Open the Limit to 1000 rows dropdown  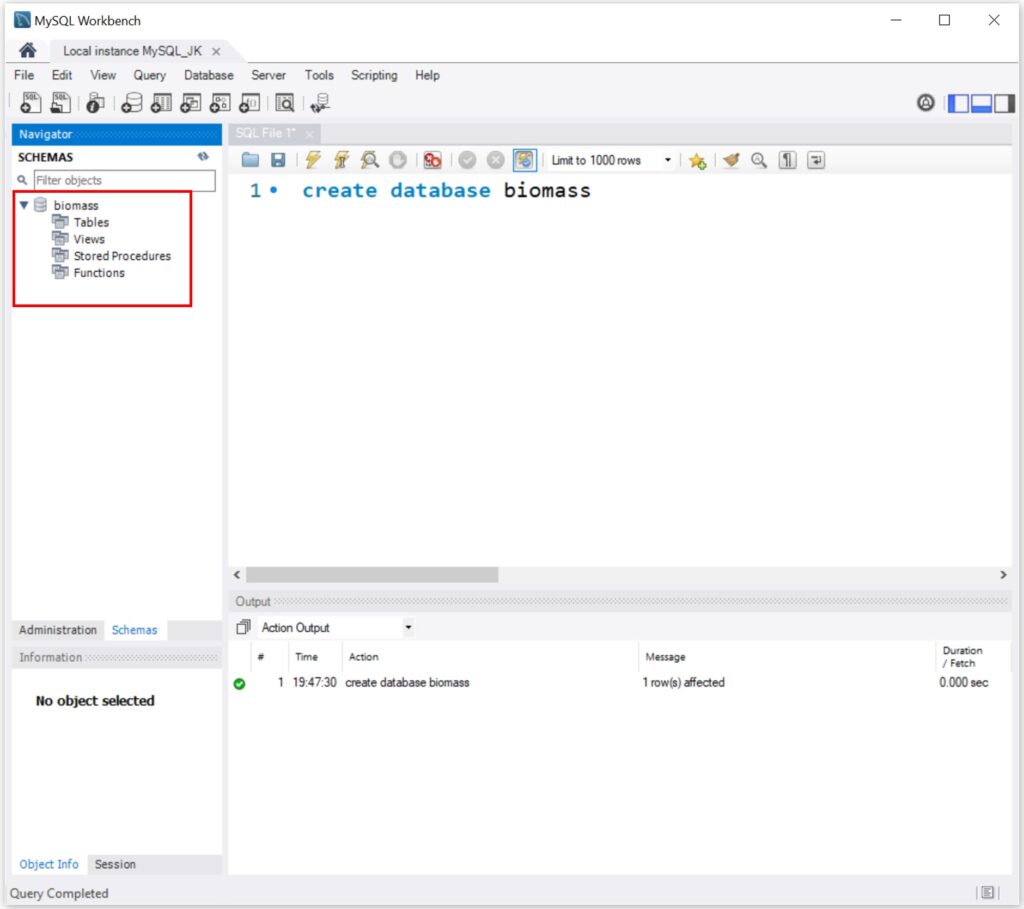(x=609, y=160)
